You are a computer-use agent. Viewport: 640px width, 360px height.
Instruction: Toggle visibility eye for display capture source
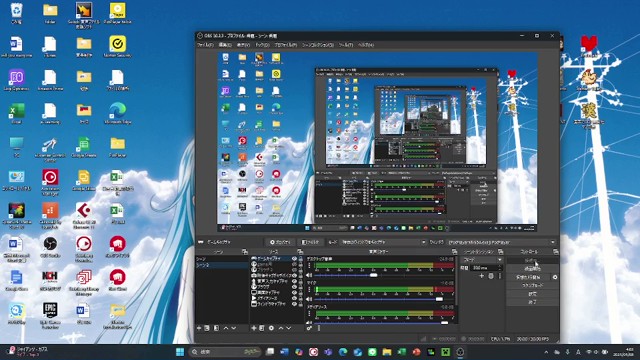coord(294,293)
